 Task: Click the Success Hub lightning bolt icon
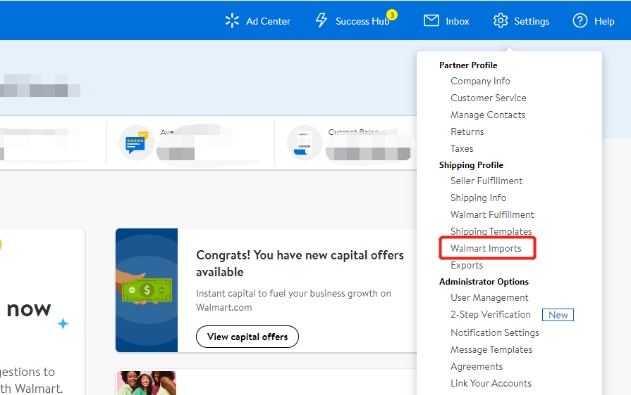click(x=321, y=20)
